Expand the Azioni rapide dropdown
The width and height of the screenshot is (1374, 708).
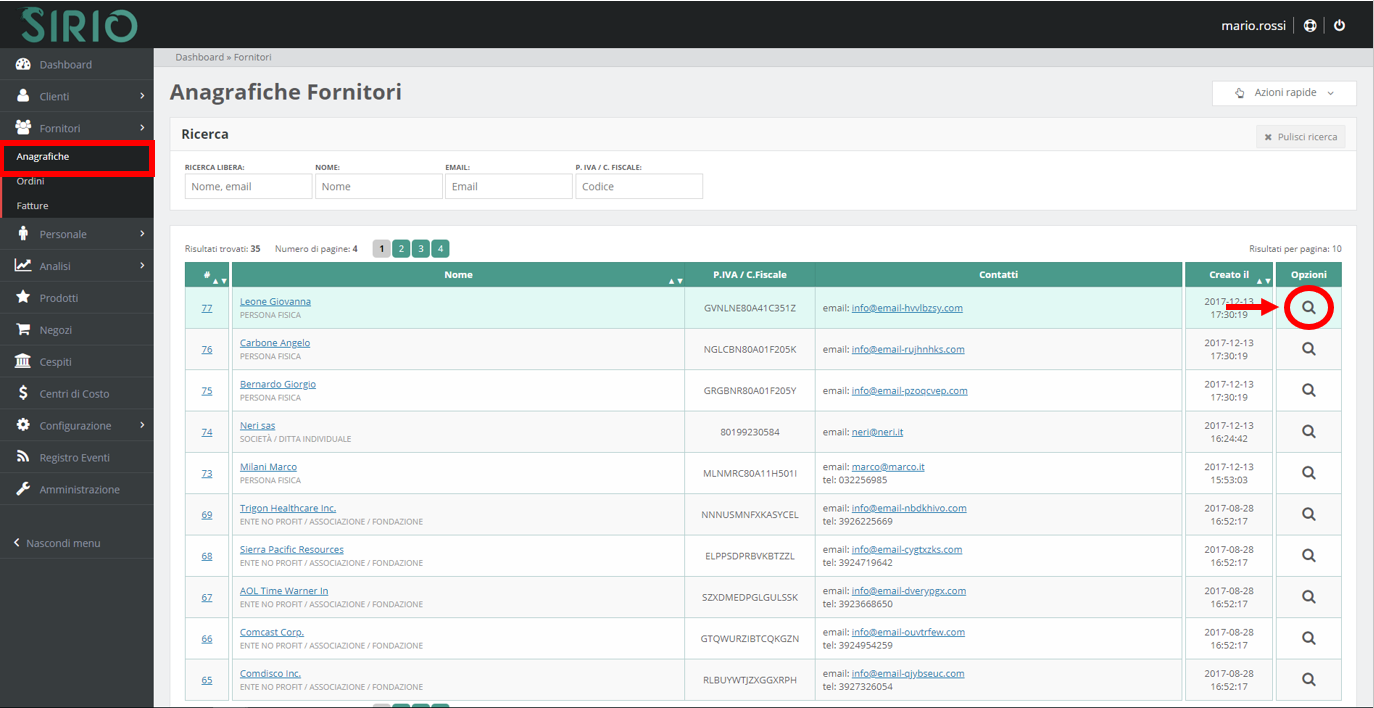tap(1284, 93)
